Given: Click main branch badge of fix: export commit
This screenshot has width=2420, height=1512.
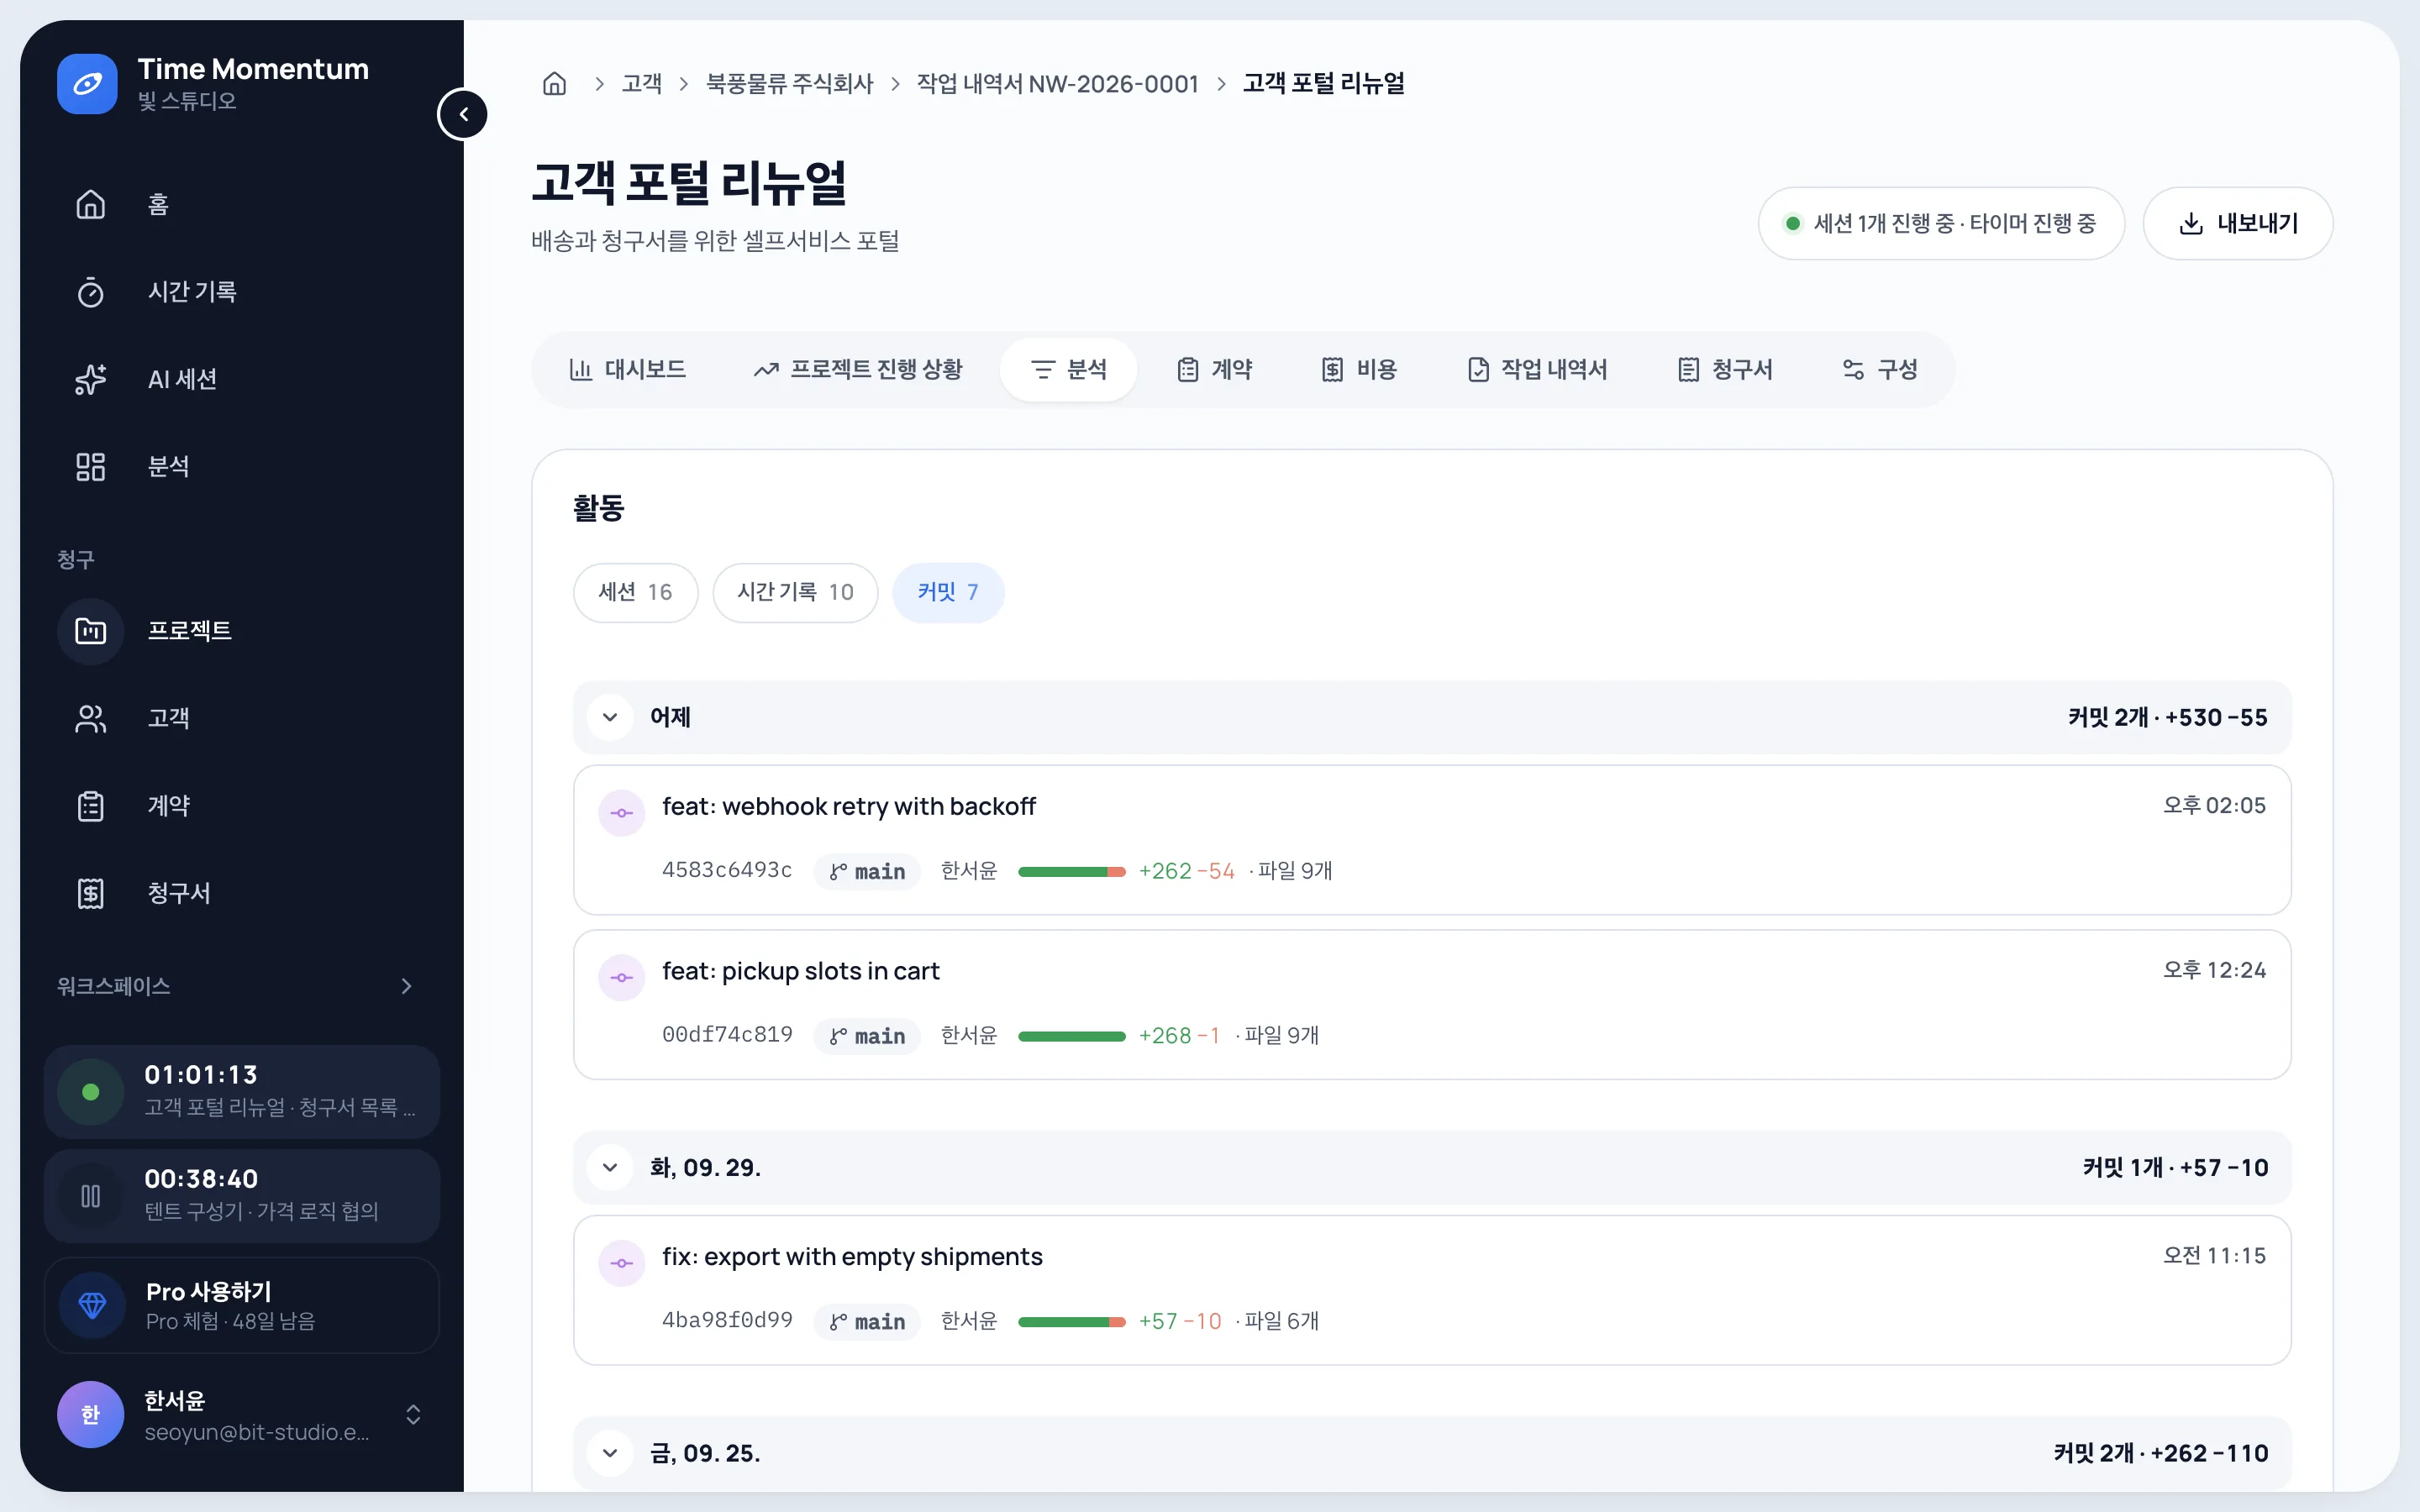Looking at the screenshot, I should coord(867,1322).
